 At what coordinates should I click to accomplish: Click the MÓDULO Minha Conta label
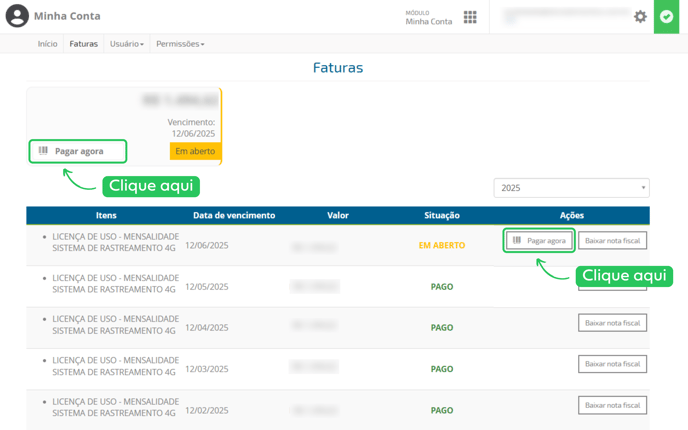428,18
